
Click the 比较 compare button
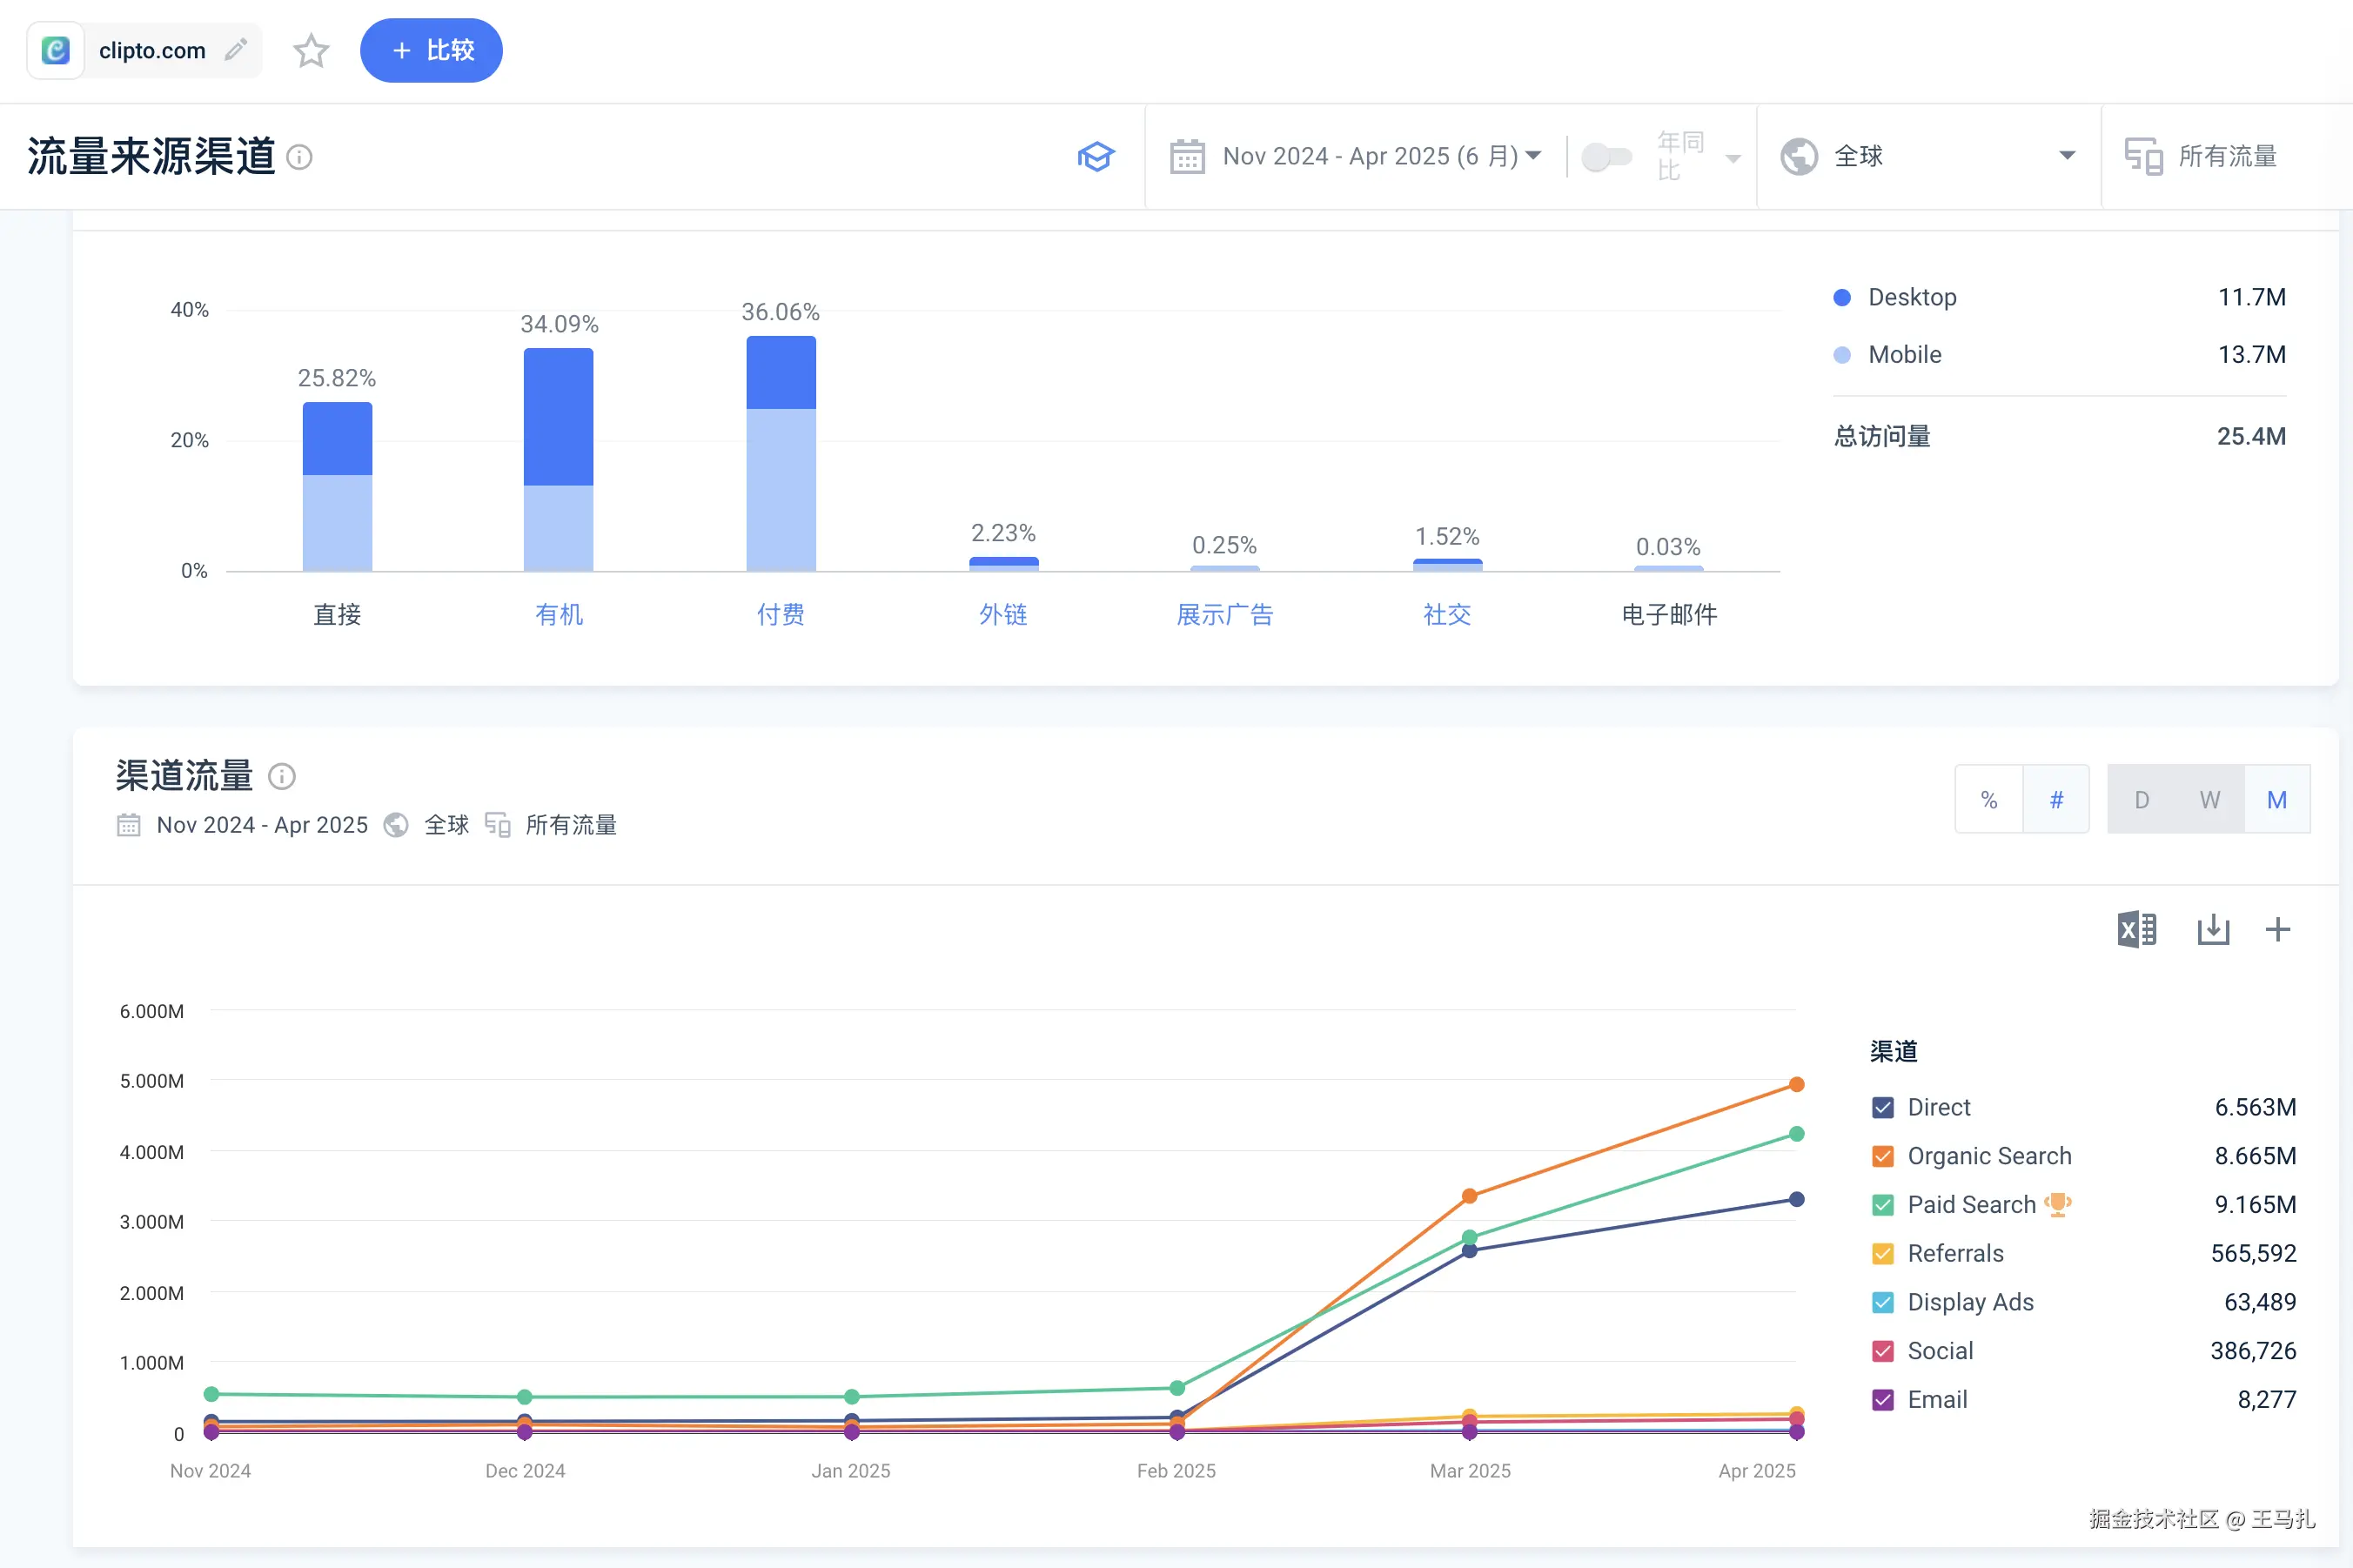[431, 50]
